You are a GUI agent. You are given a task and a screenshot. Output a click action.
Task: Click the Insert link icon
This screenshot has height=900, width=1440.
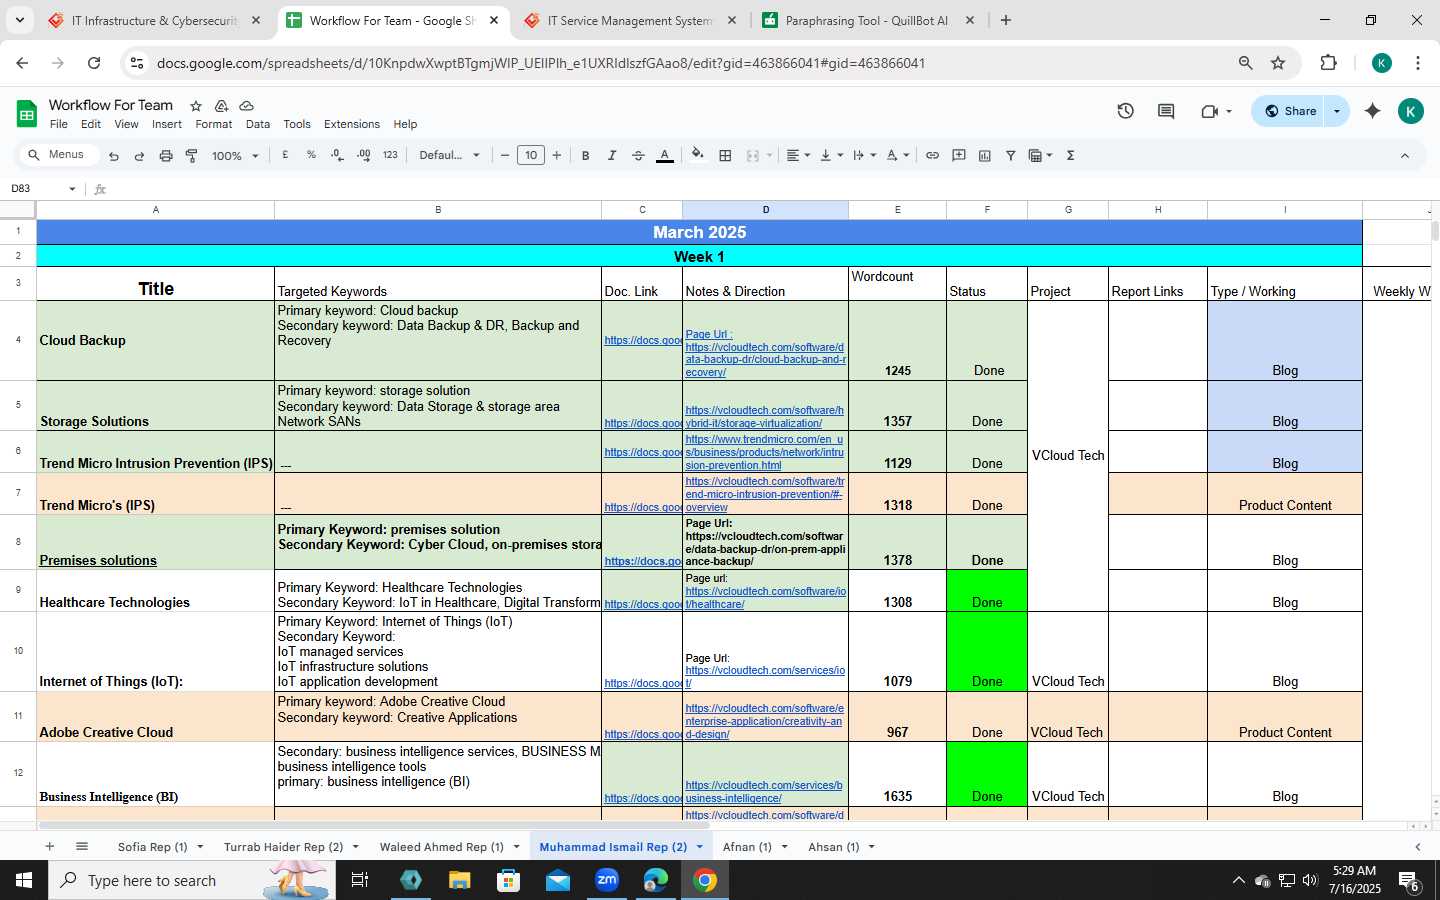(x=932, y=155)
